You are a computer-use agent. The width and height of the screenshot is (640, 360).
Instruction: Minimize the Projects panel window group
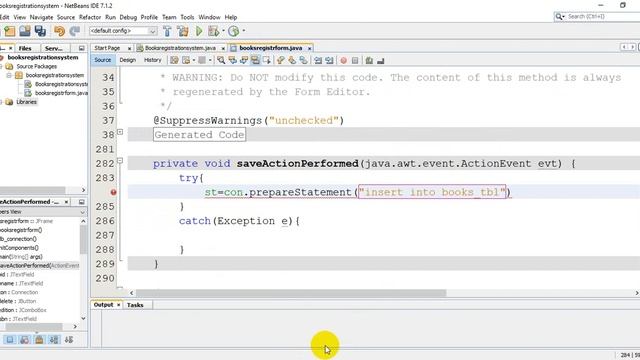click(x=82, y=48)
